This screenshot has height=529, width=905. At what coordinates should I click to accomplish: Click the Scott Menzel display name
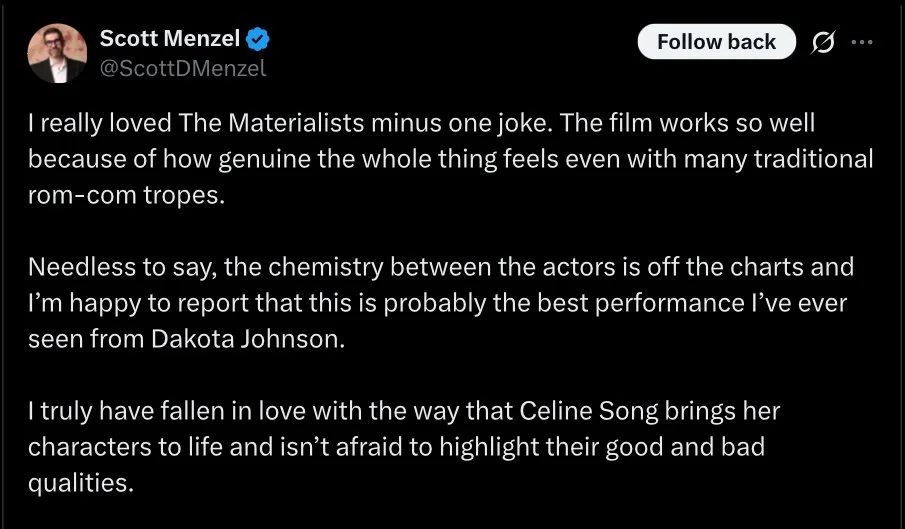(170, 40)
